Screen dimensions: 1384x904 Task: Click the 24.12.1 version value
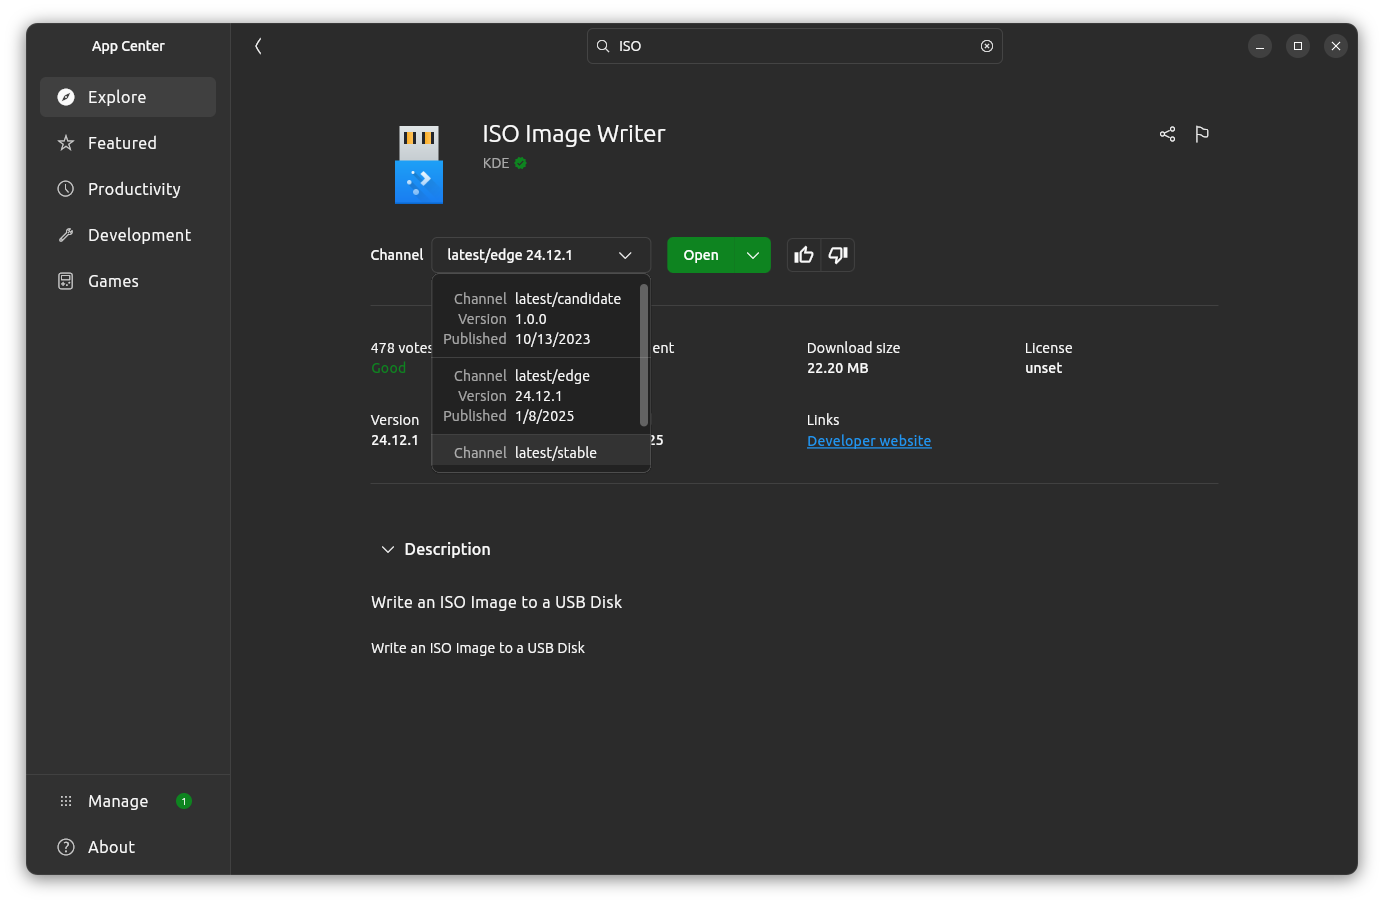(395, 440)
